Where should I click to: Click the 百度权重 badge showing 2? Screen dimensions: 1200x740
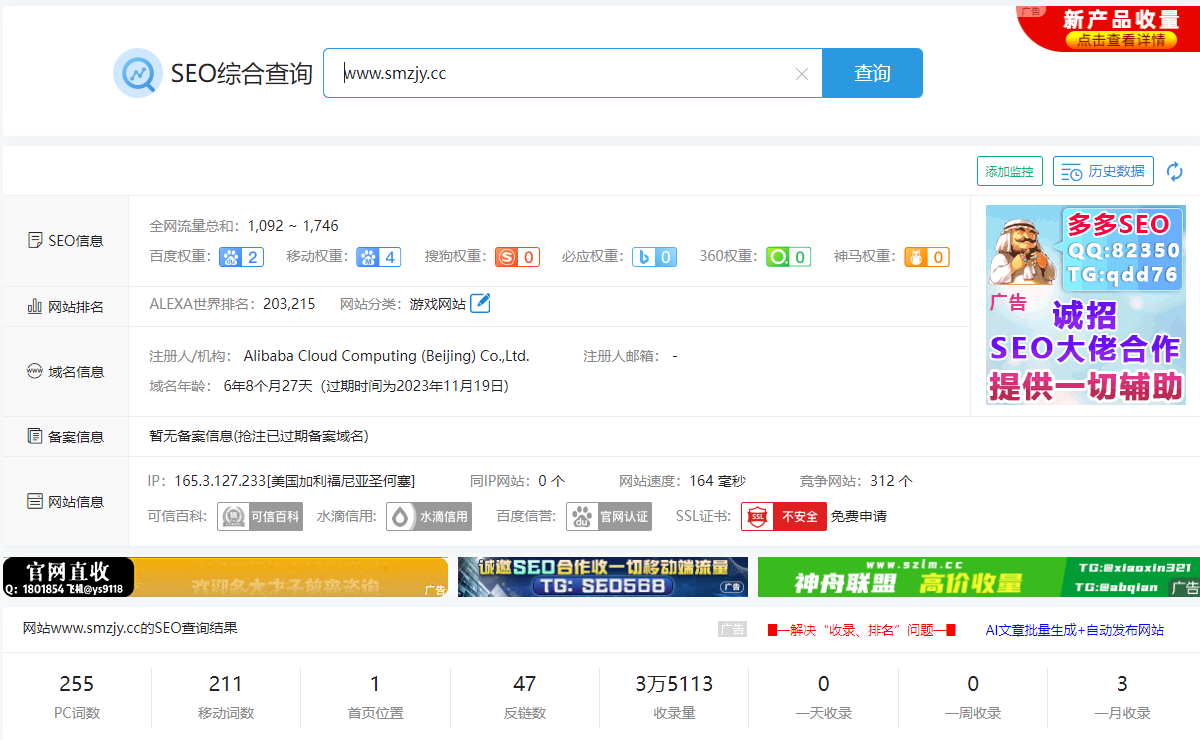point(242,257)
